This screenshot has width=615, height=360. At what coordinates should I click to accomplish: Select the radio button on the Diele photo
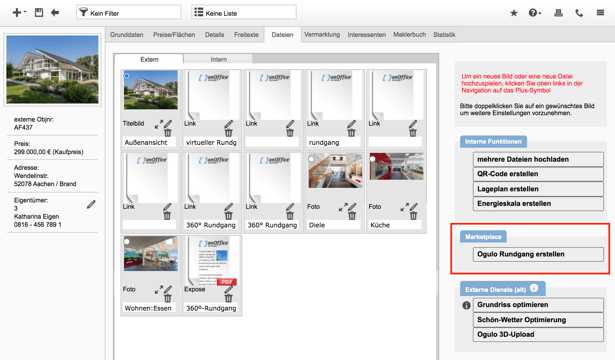tap(311, 159)
